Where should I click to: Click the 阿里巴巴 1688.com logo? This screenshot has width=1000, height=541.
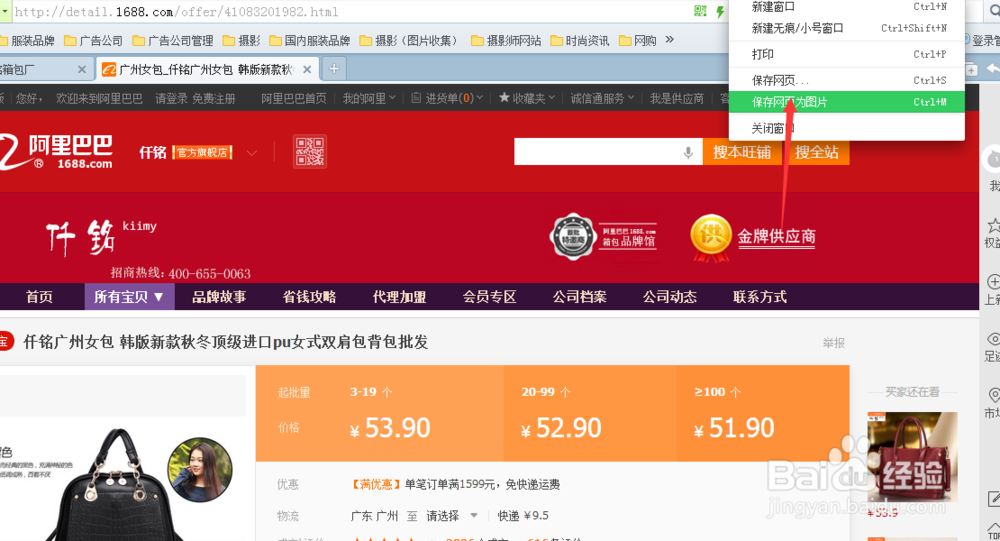pos(56,152)
